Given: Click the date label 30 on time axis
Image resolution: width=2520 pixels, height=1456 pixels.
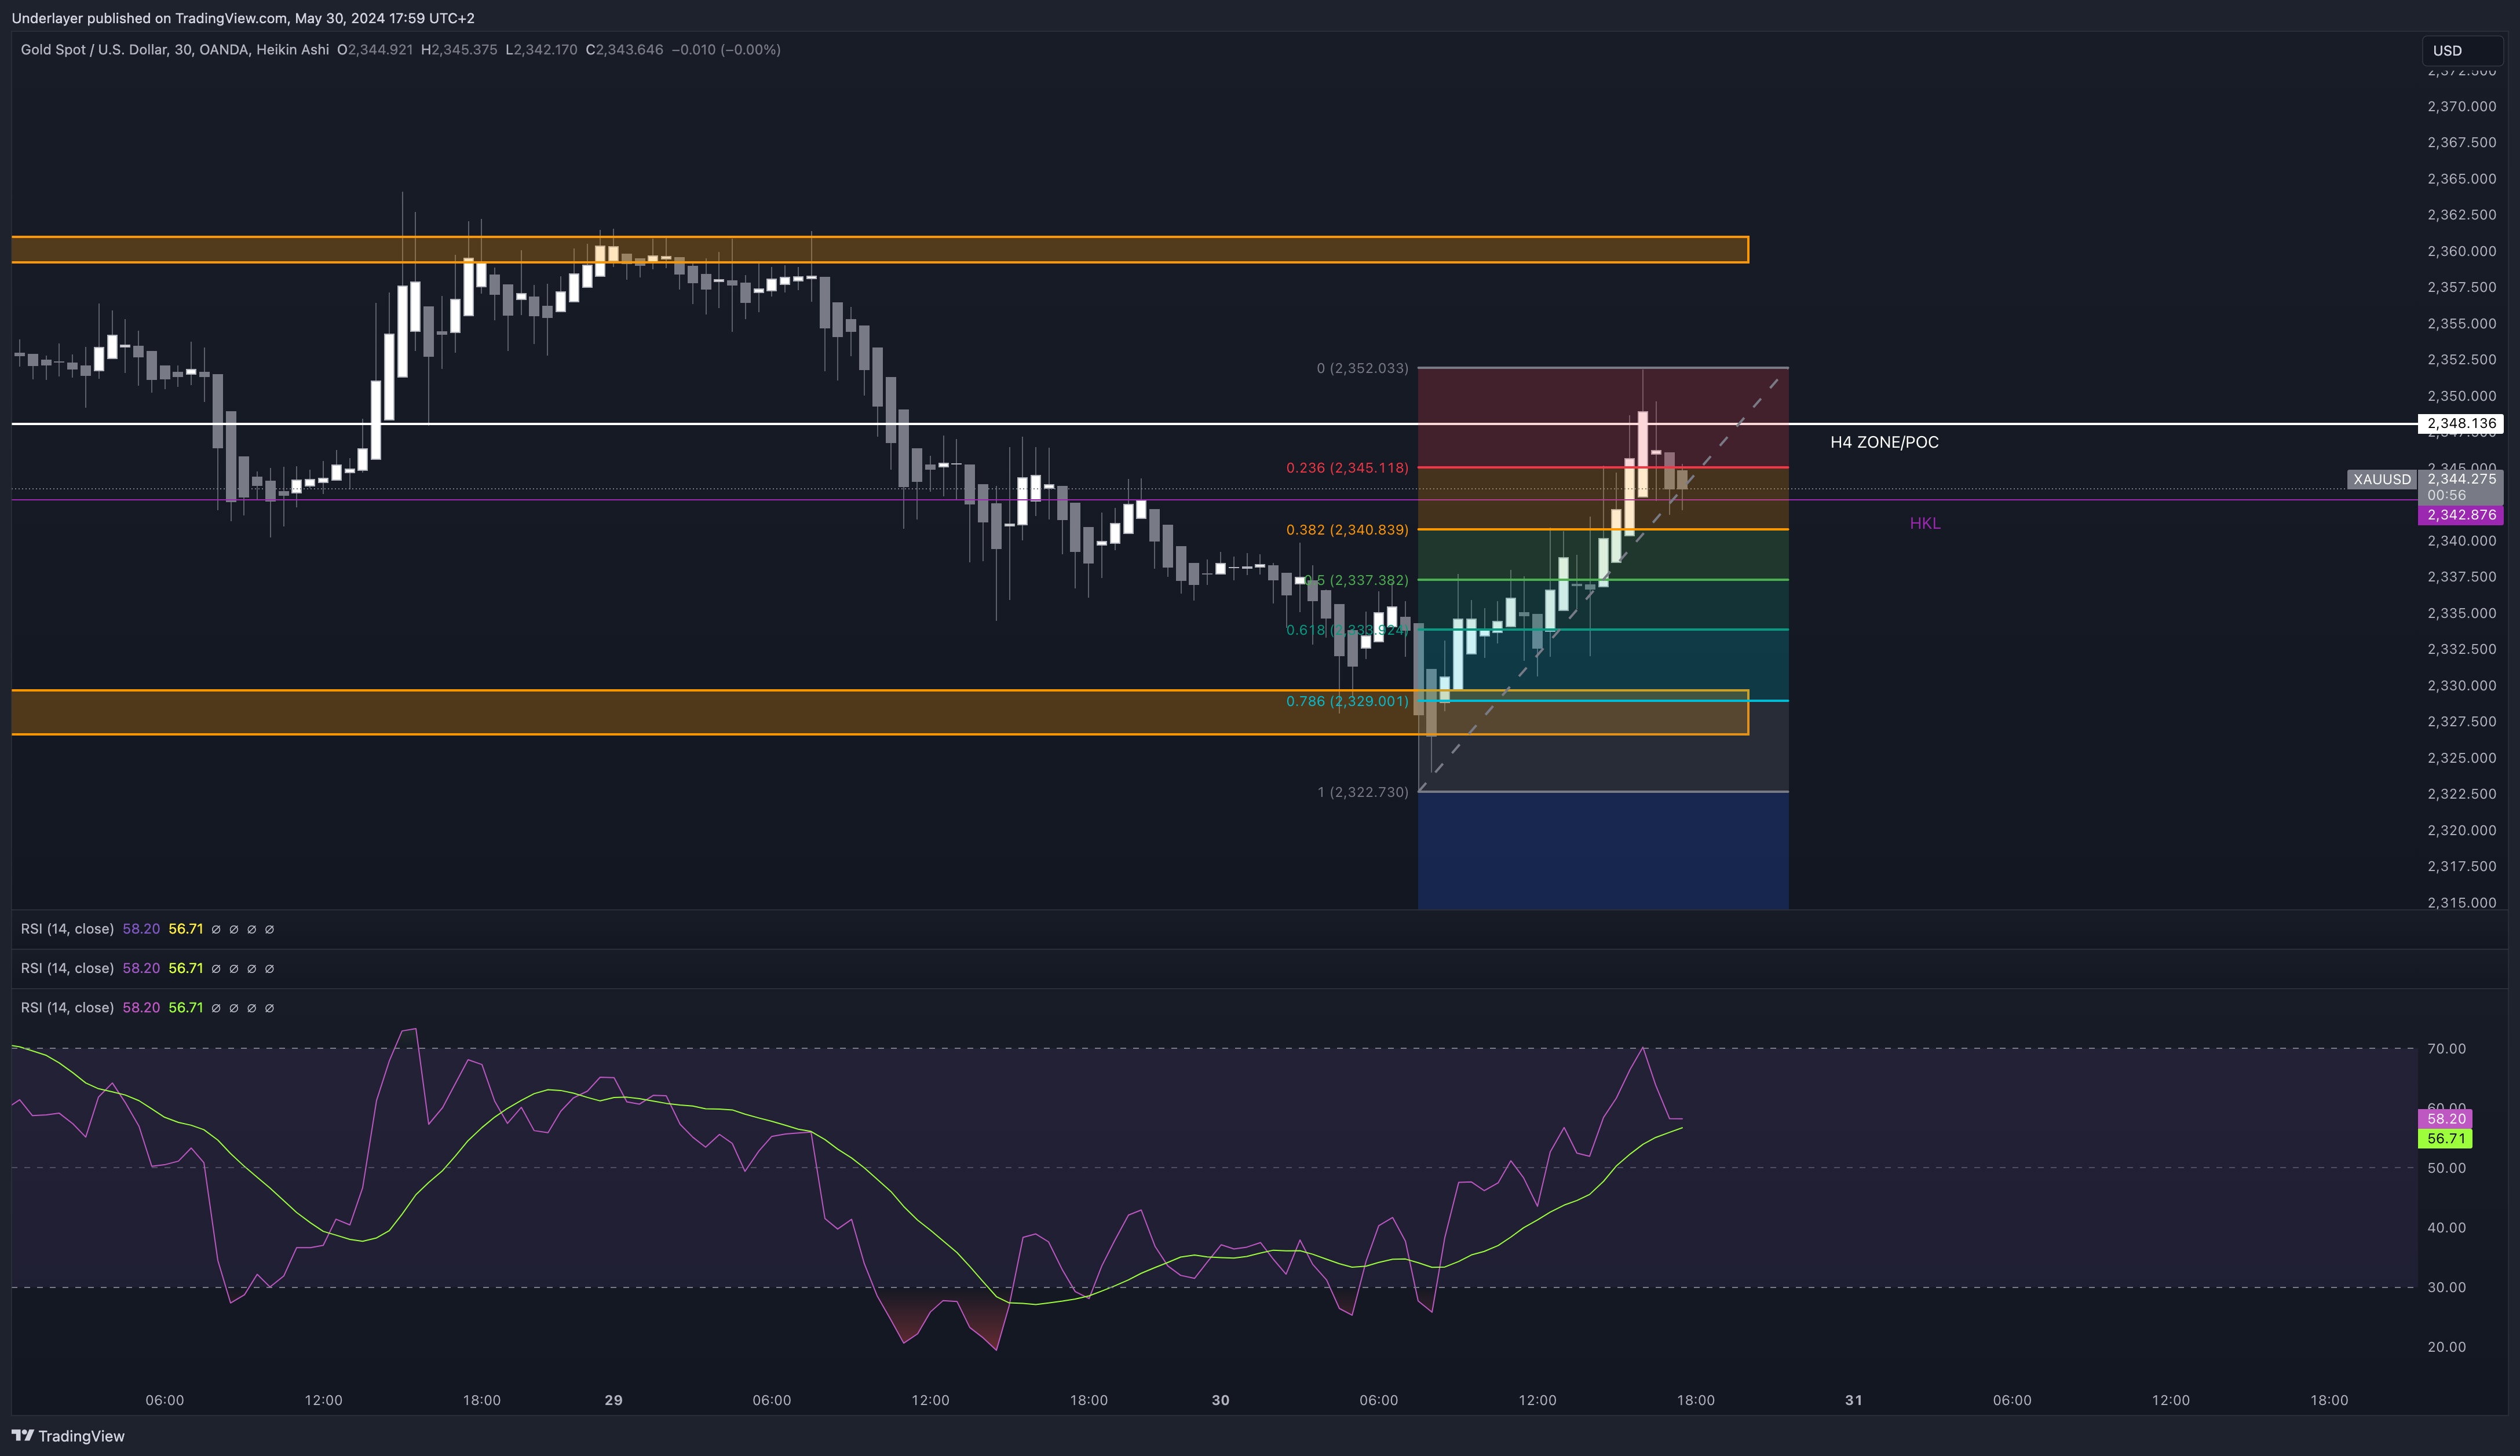Looking at the screenshot, I should (1221, 1400).
